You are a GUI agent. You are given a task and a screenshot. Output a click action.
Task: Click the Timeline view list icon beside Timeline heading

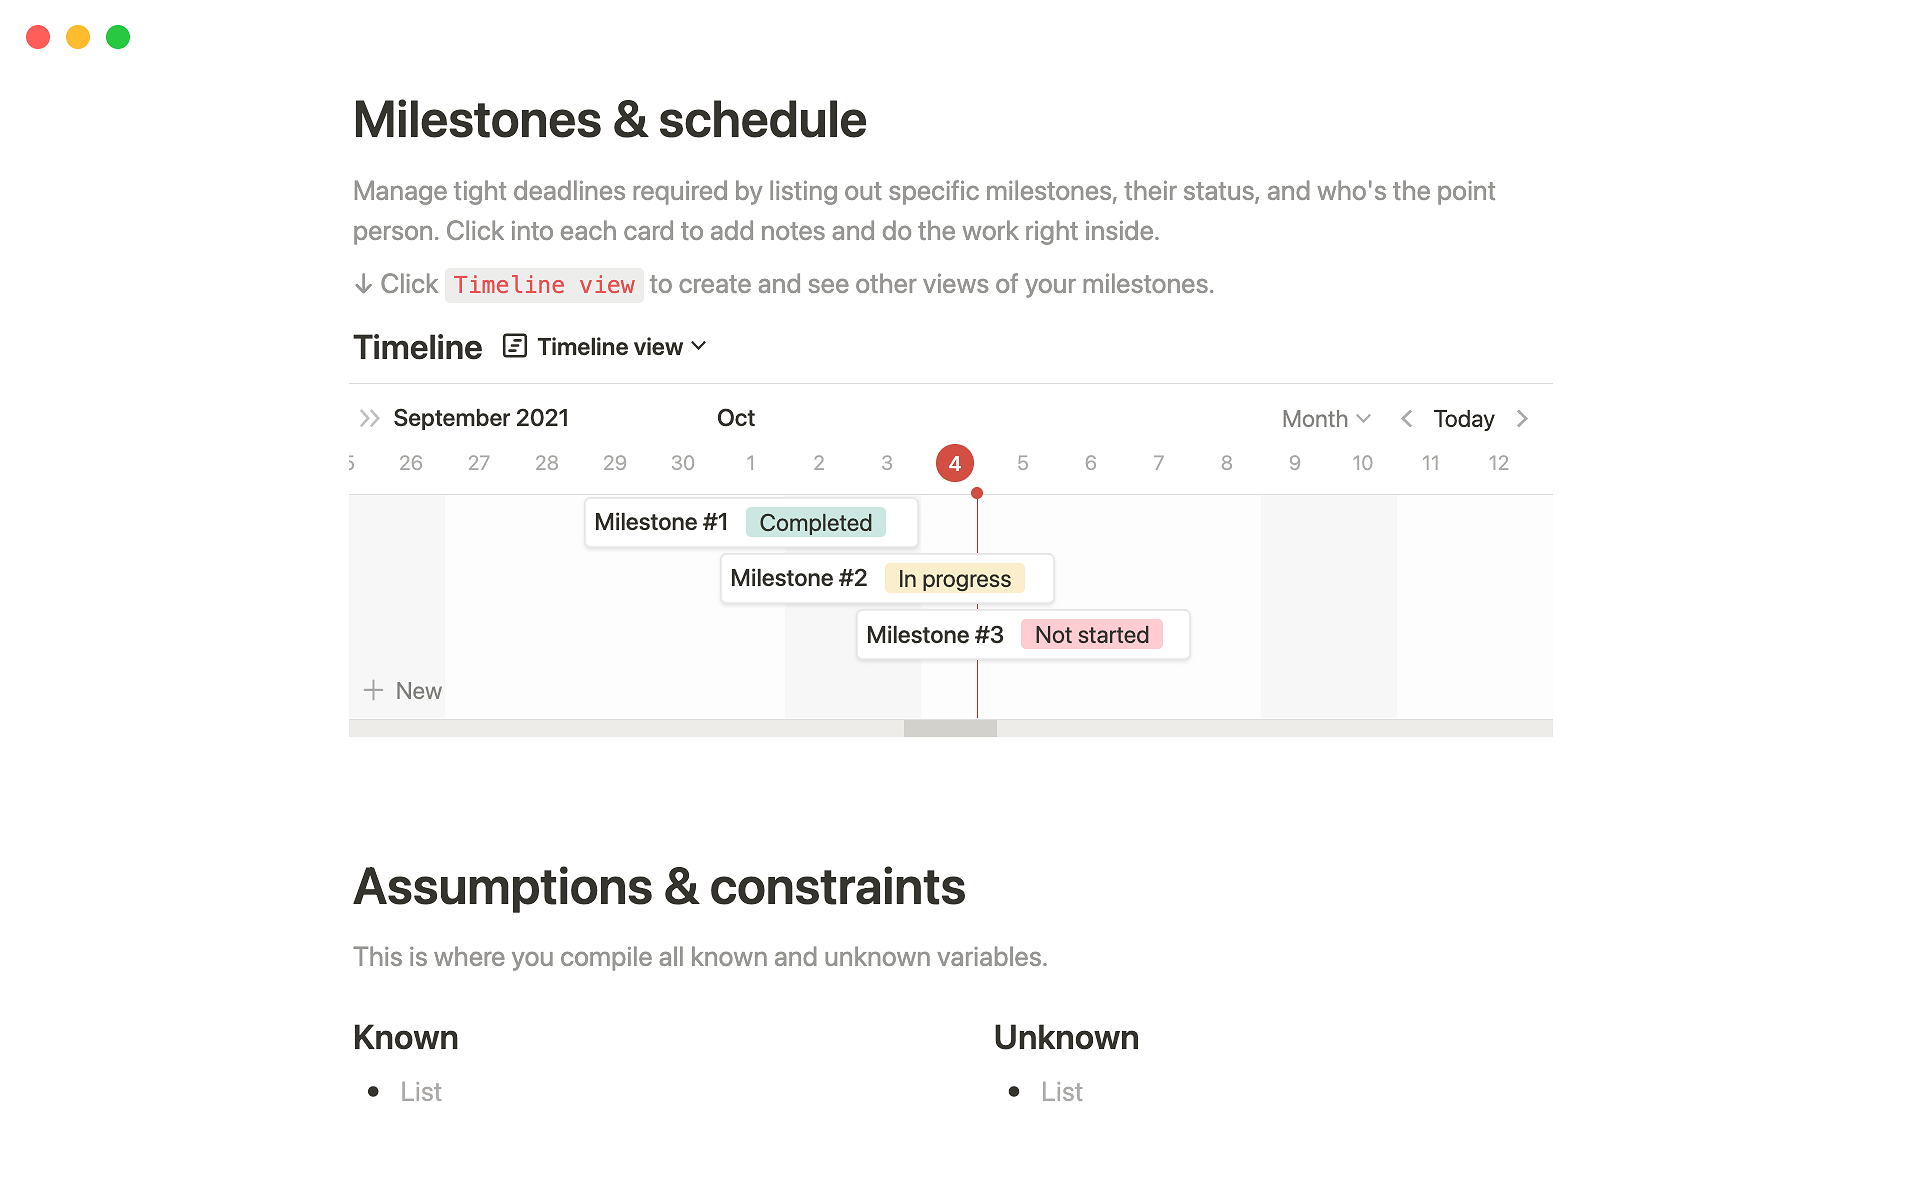click(x=514, y=345)
